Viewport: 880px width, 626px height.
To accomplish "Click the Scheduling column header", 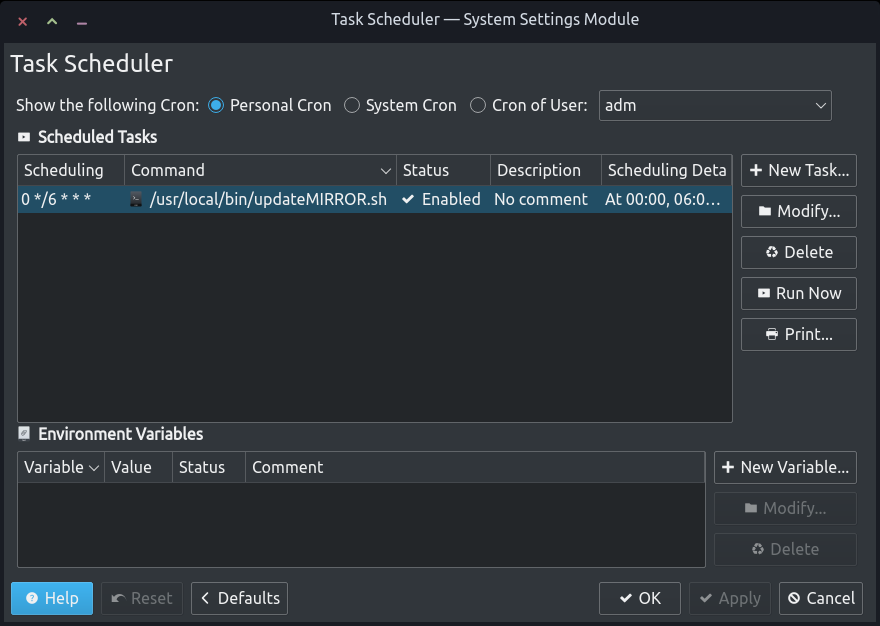I will click(x=71, y=170).
